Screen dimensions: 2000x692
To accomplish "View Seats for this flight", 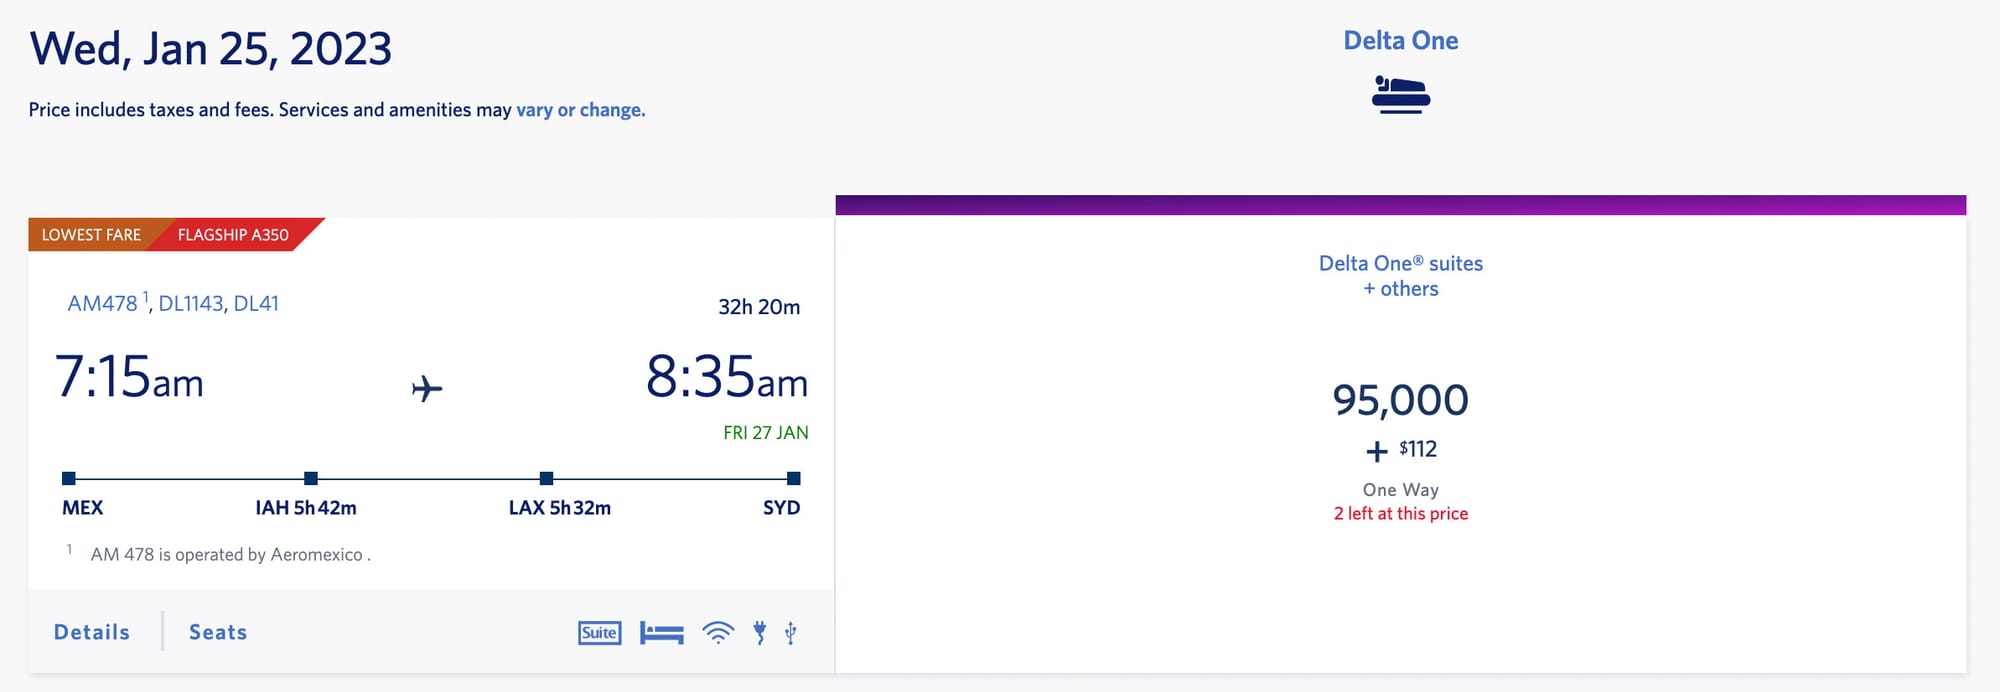I will pyautogui.click(x=217, y=631).
